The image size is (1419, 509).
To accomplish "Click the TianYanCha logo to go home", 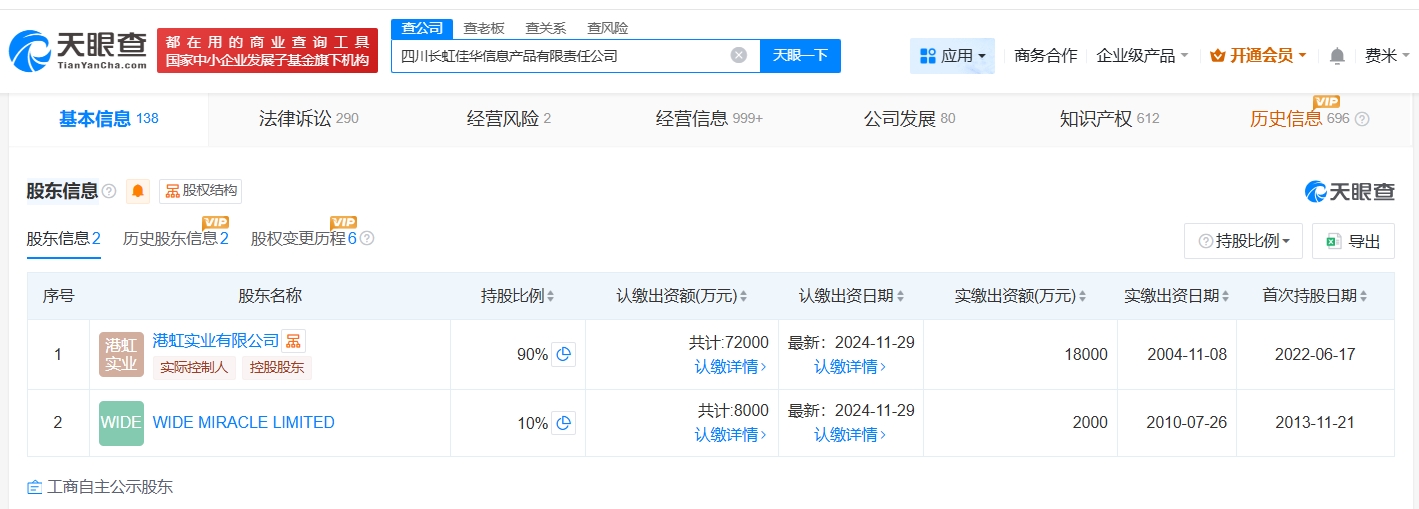I will [x=78, y=50].
